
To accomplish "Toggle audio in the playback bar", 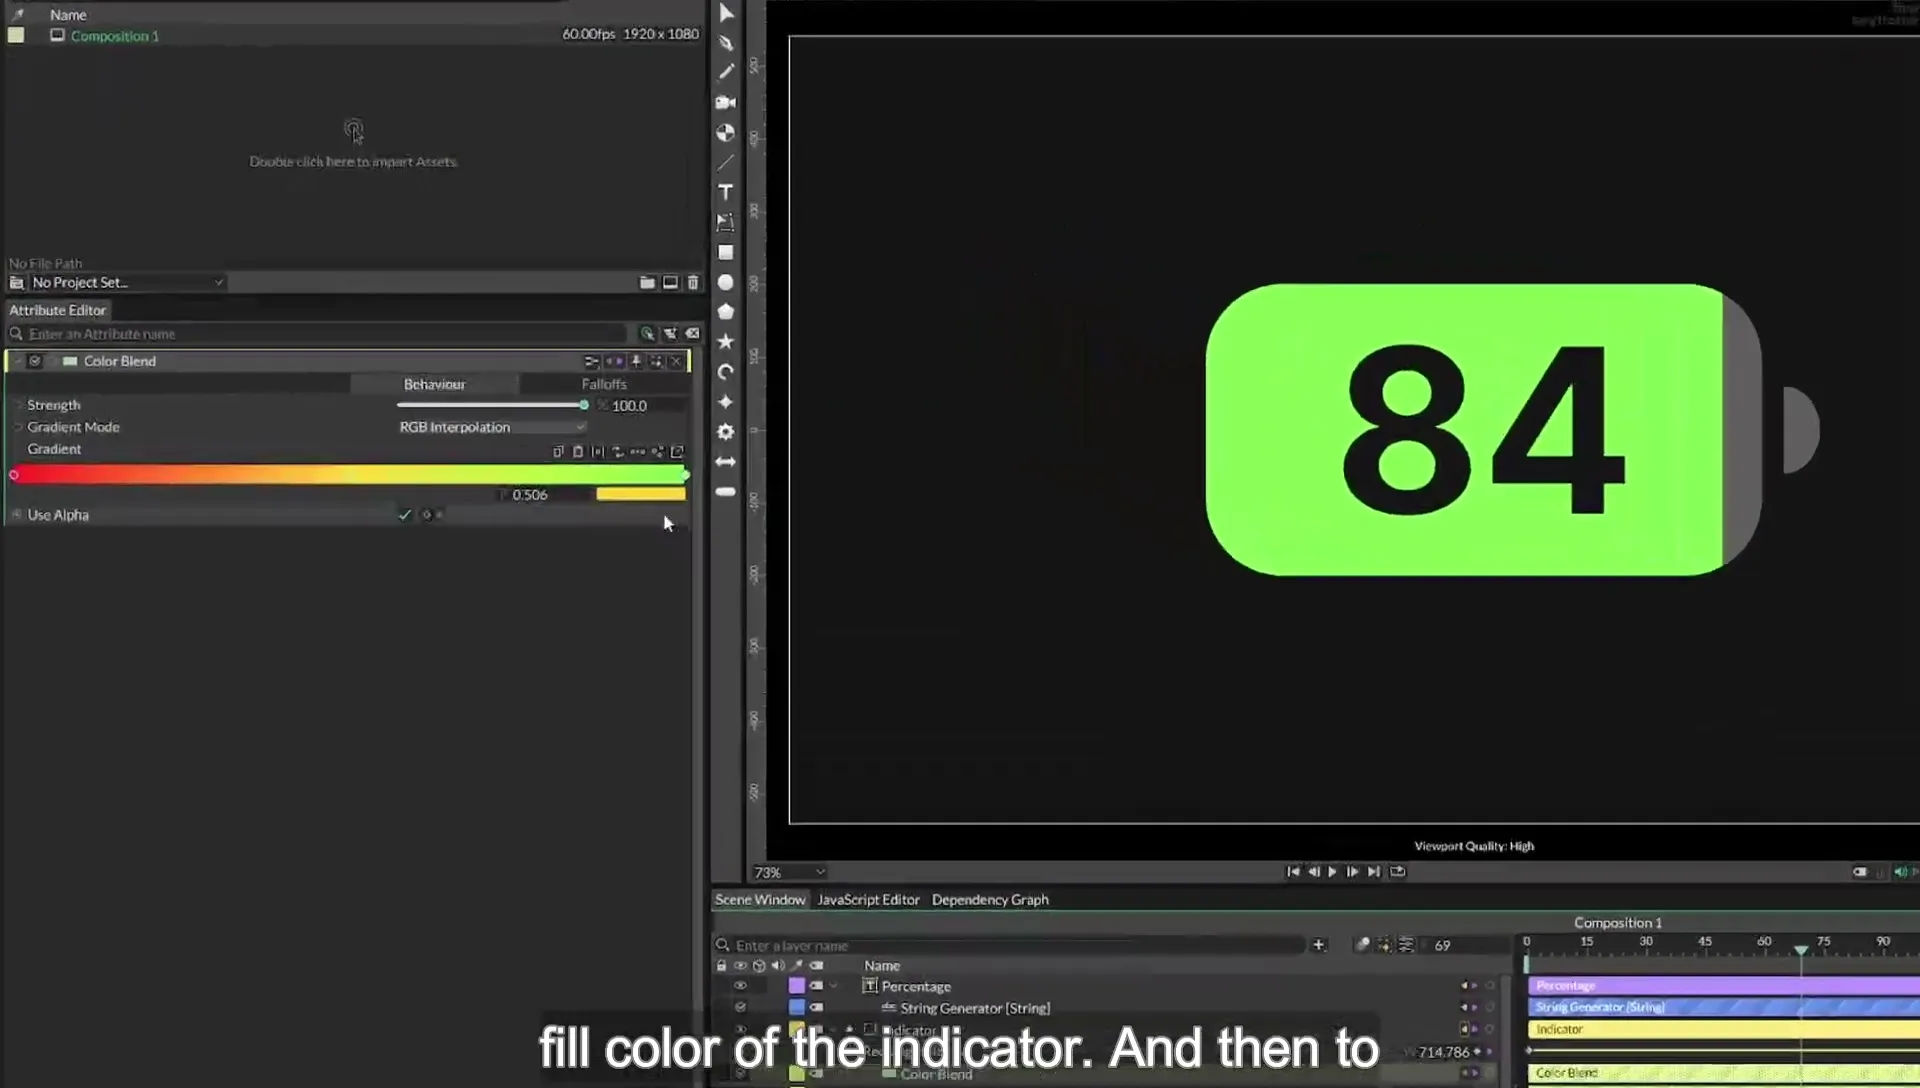I will click(x=1900, y=872).
